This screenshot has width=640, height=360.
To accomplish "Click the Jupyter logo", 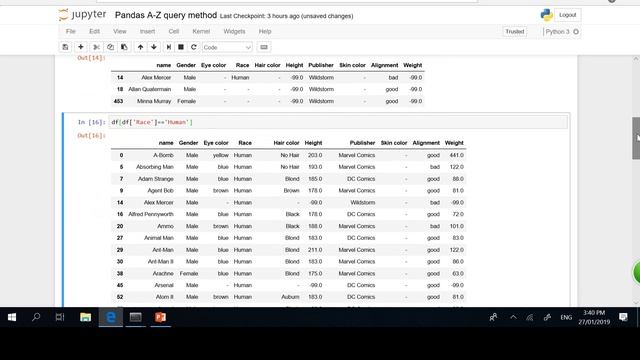I will [x=82, y=15].
